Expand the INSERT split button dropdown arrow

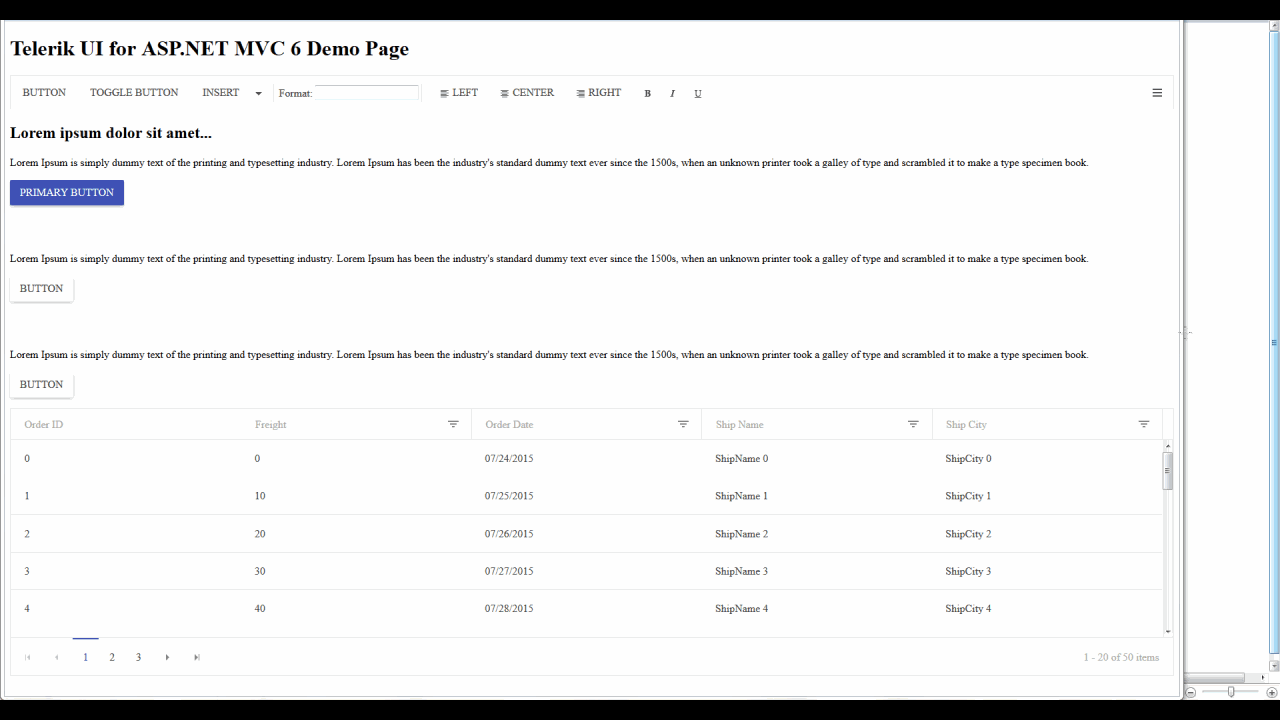point(258,93)
